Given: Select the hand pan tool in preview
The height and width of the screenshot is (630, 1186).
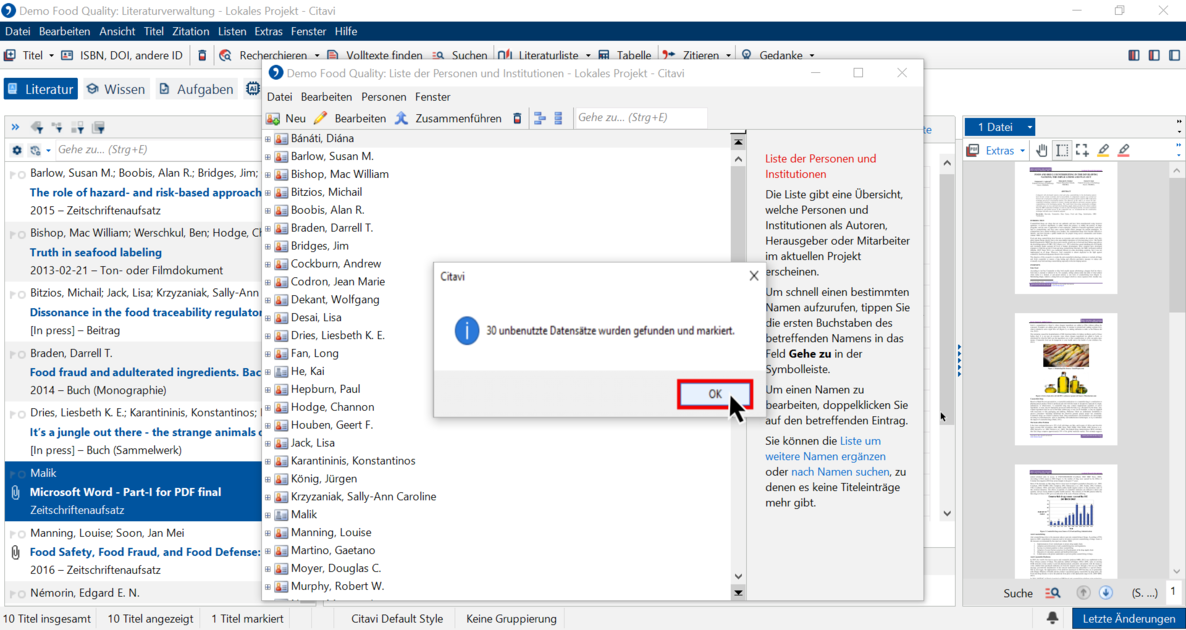Looking at the screenshot, I should point(1042,151).
